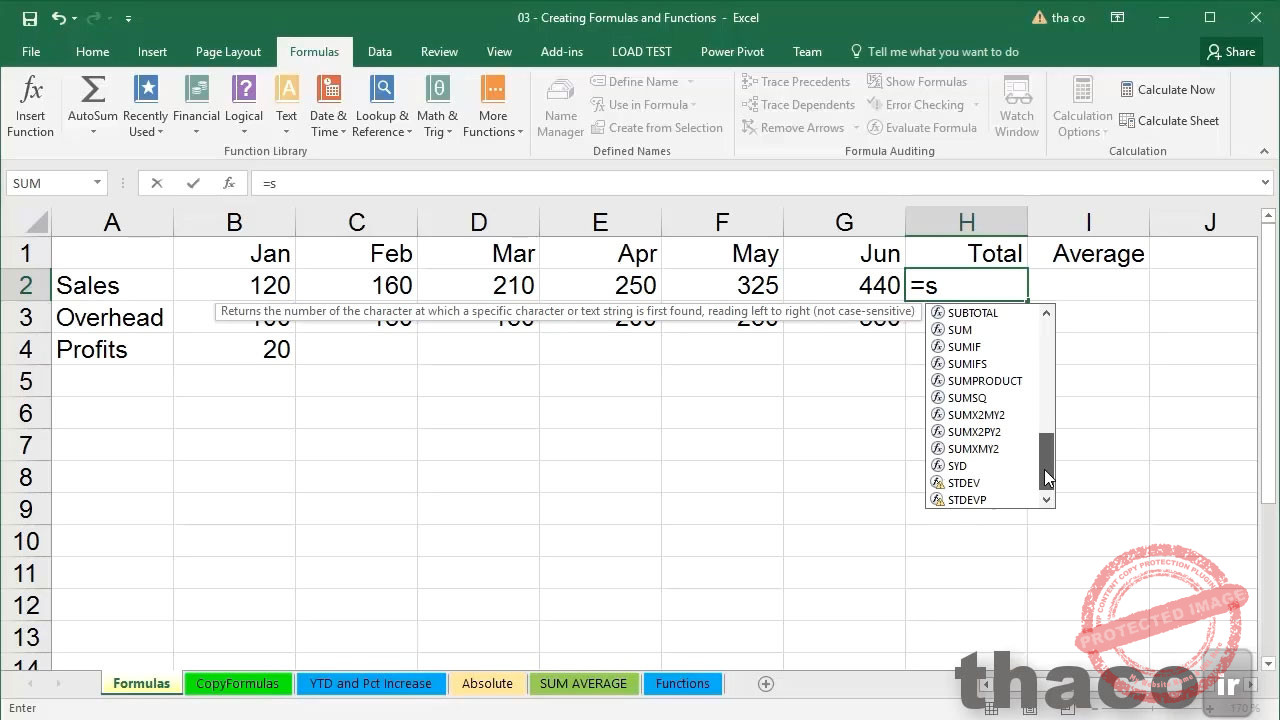Screen dimensions: 1280x720
Task: Expand the formula bar chevron
Action: point(1266,183)
